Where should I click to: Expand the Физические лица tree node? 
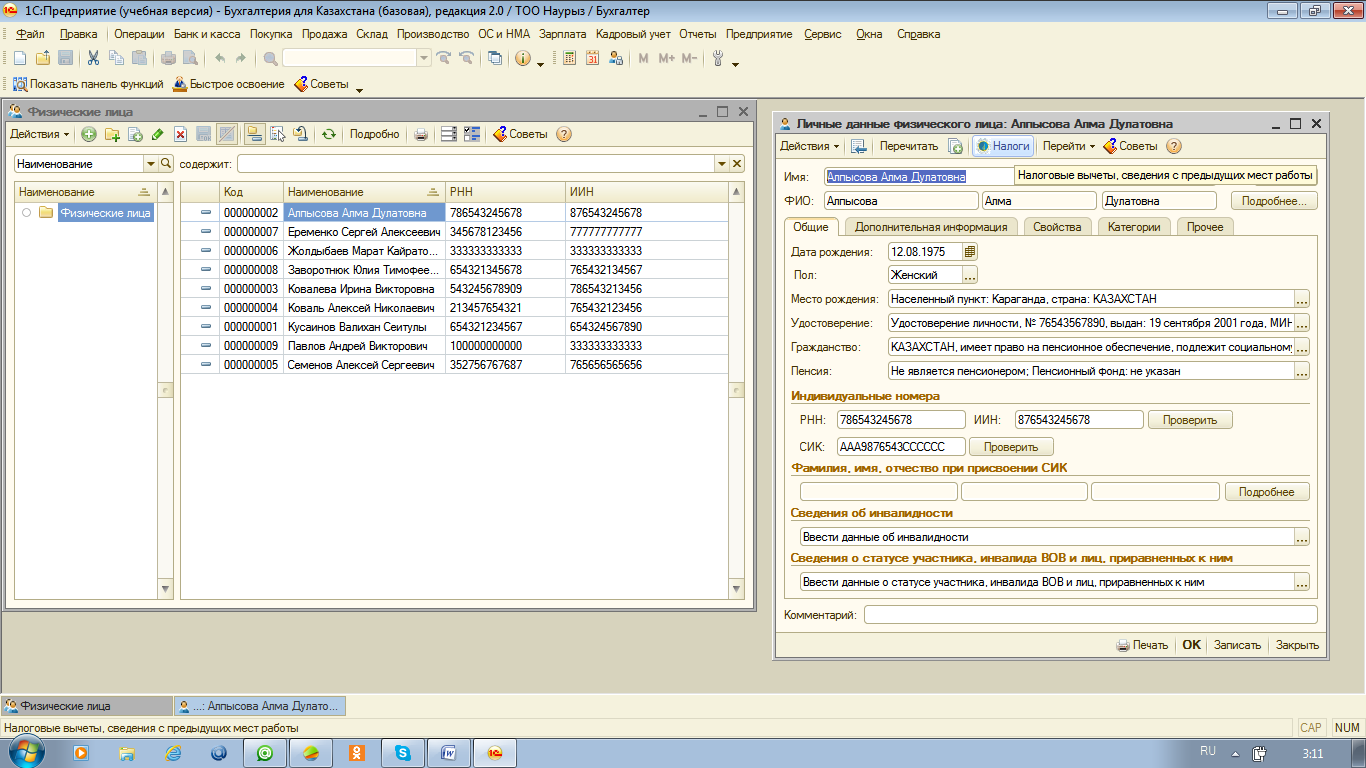click(x=27, y=212)
